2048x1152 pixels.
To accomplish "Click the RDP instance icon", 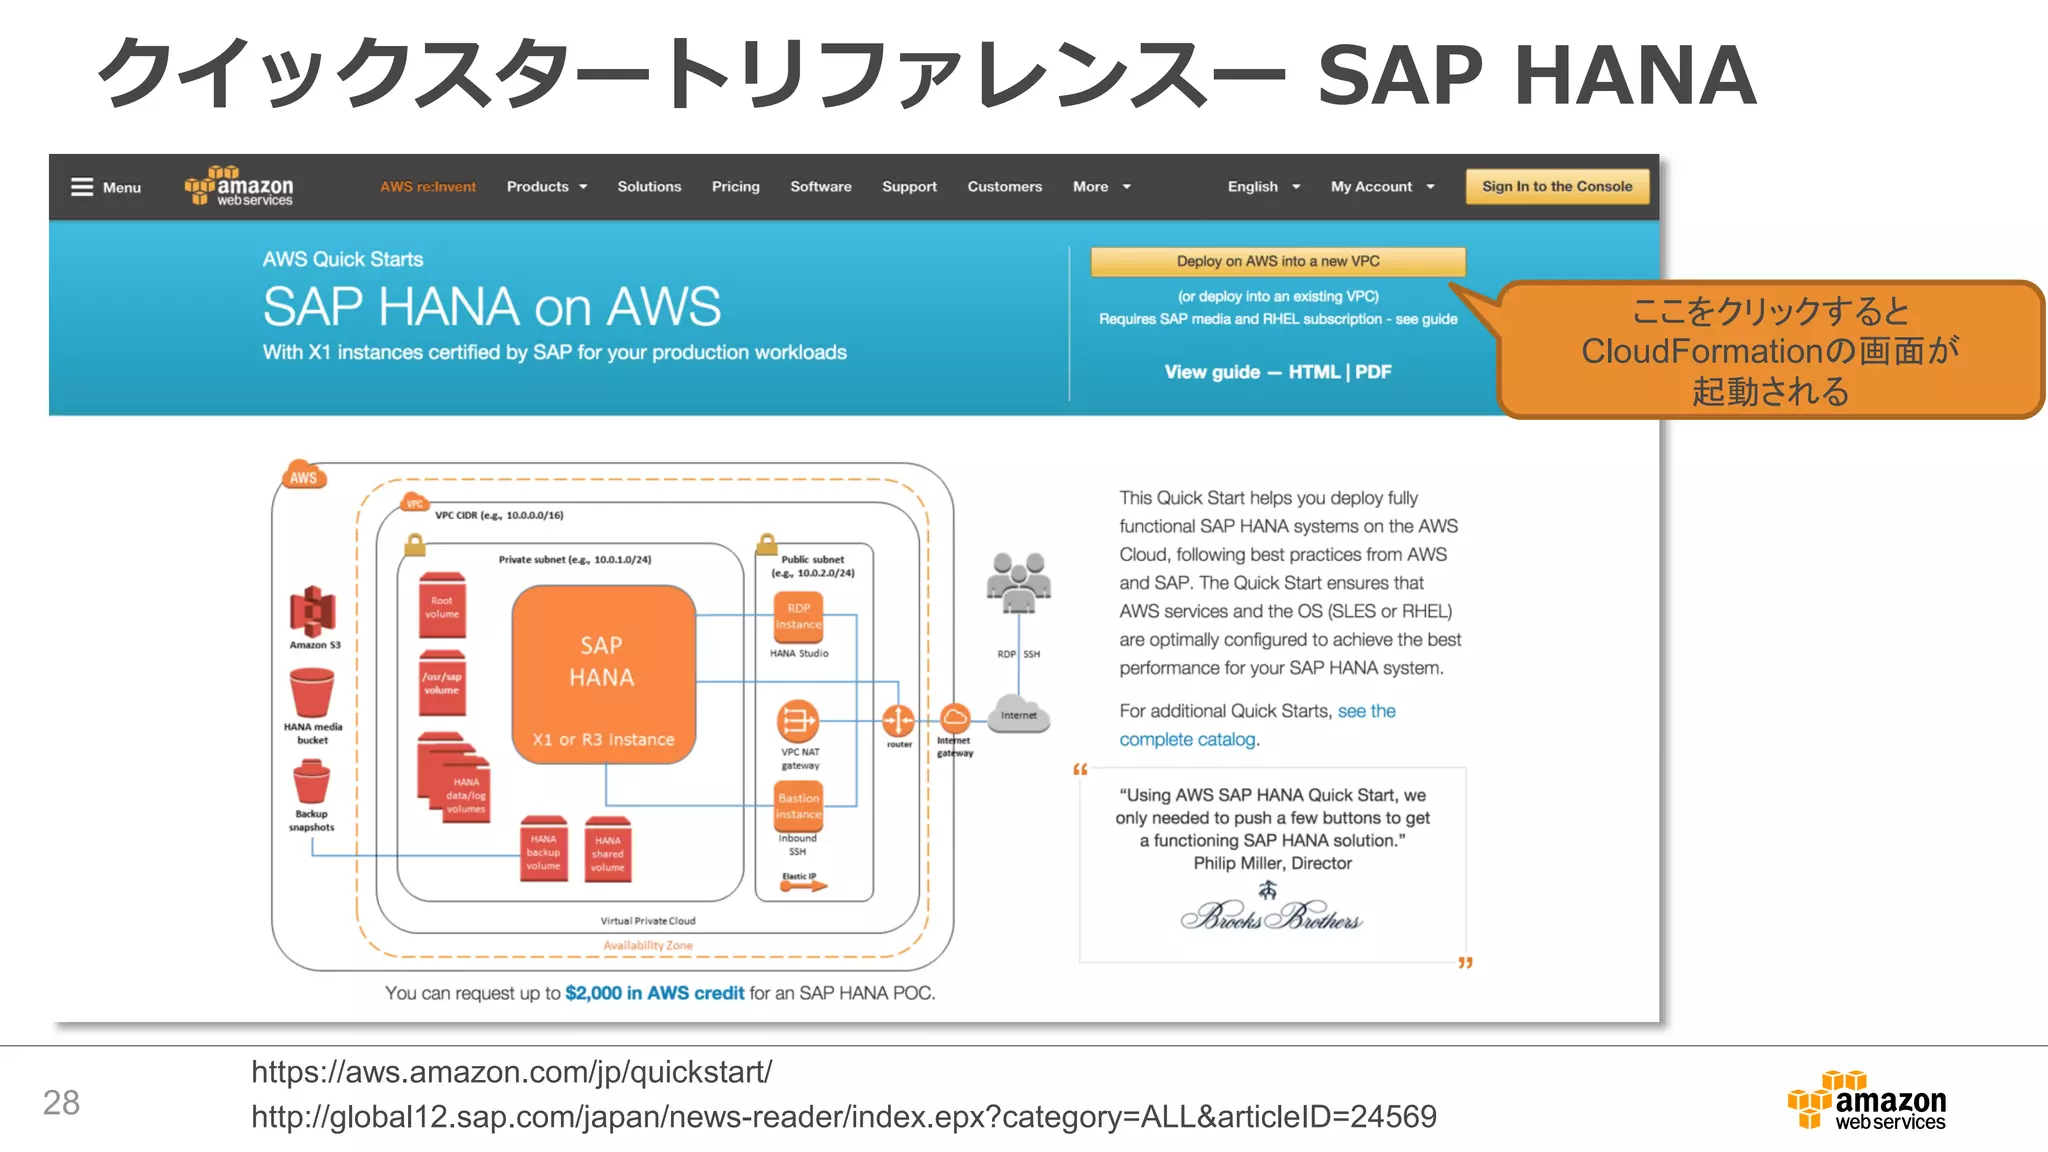I will point(798,617).
